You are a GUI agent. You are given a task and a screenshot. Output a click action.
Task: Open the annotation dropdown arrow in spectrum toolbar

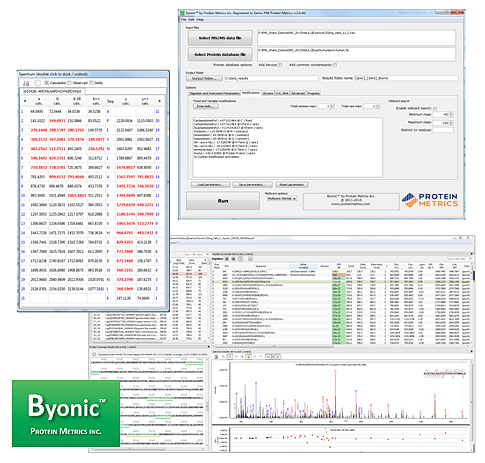[x=273, y=357]
